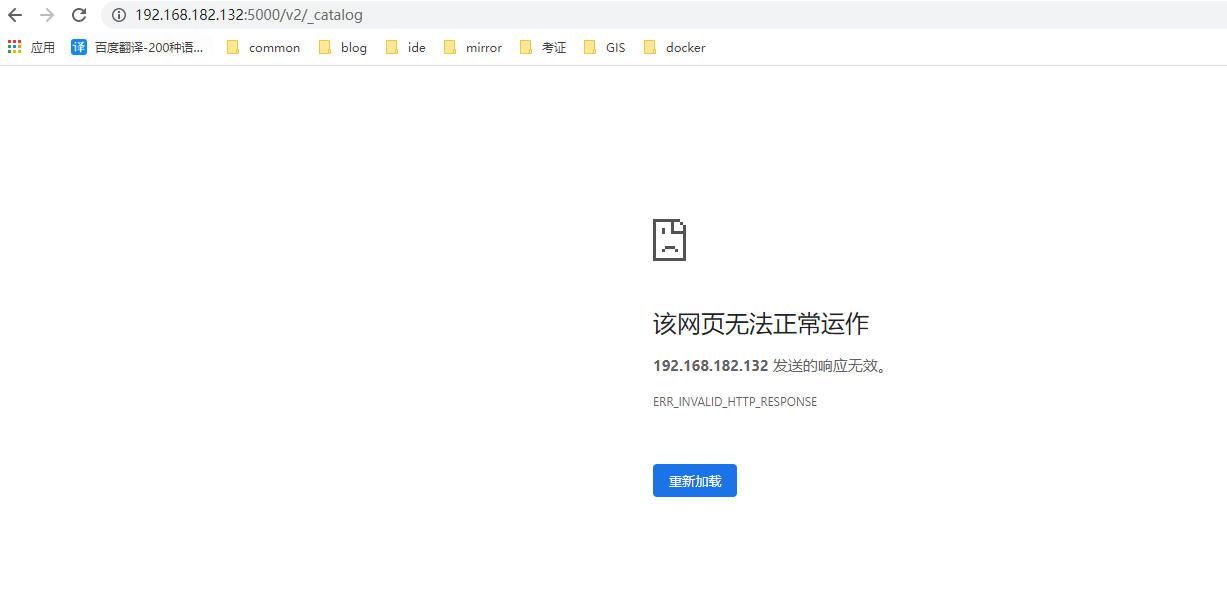The height and width of the screenshot is (596, 1227).
Task: Open the blog bookmarks folder
Action: (x=344, y=46)
